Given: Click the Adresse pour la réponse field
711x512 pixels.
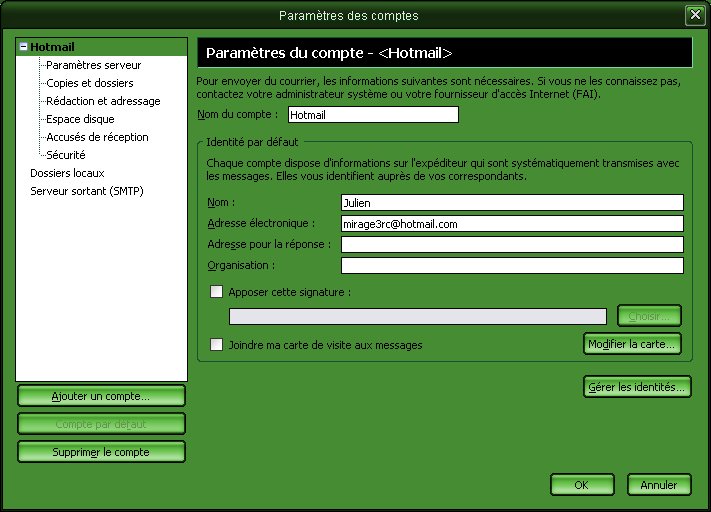Looking at the screenshot, I should (512, 244).
